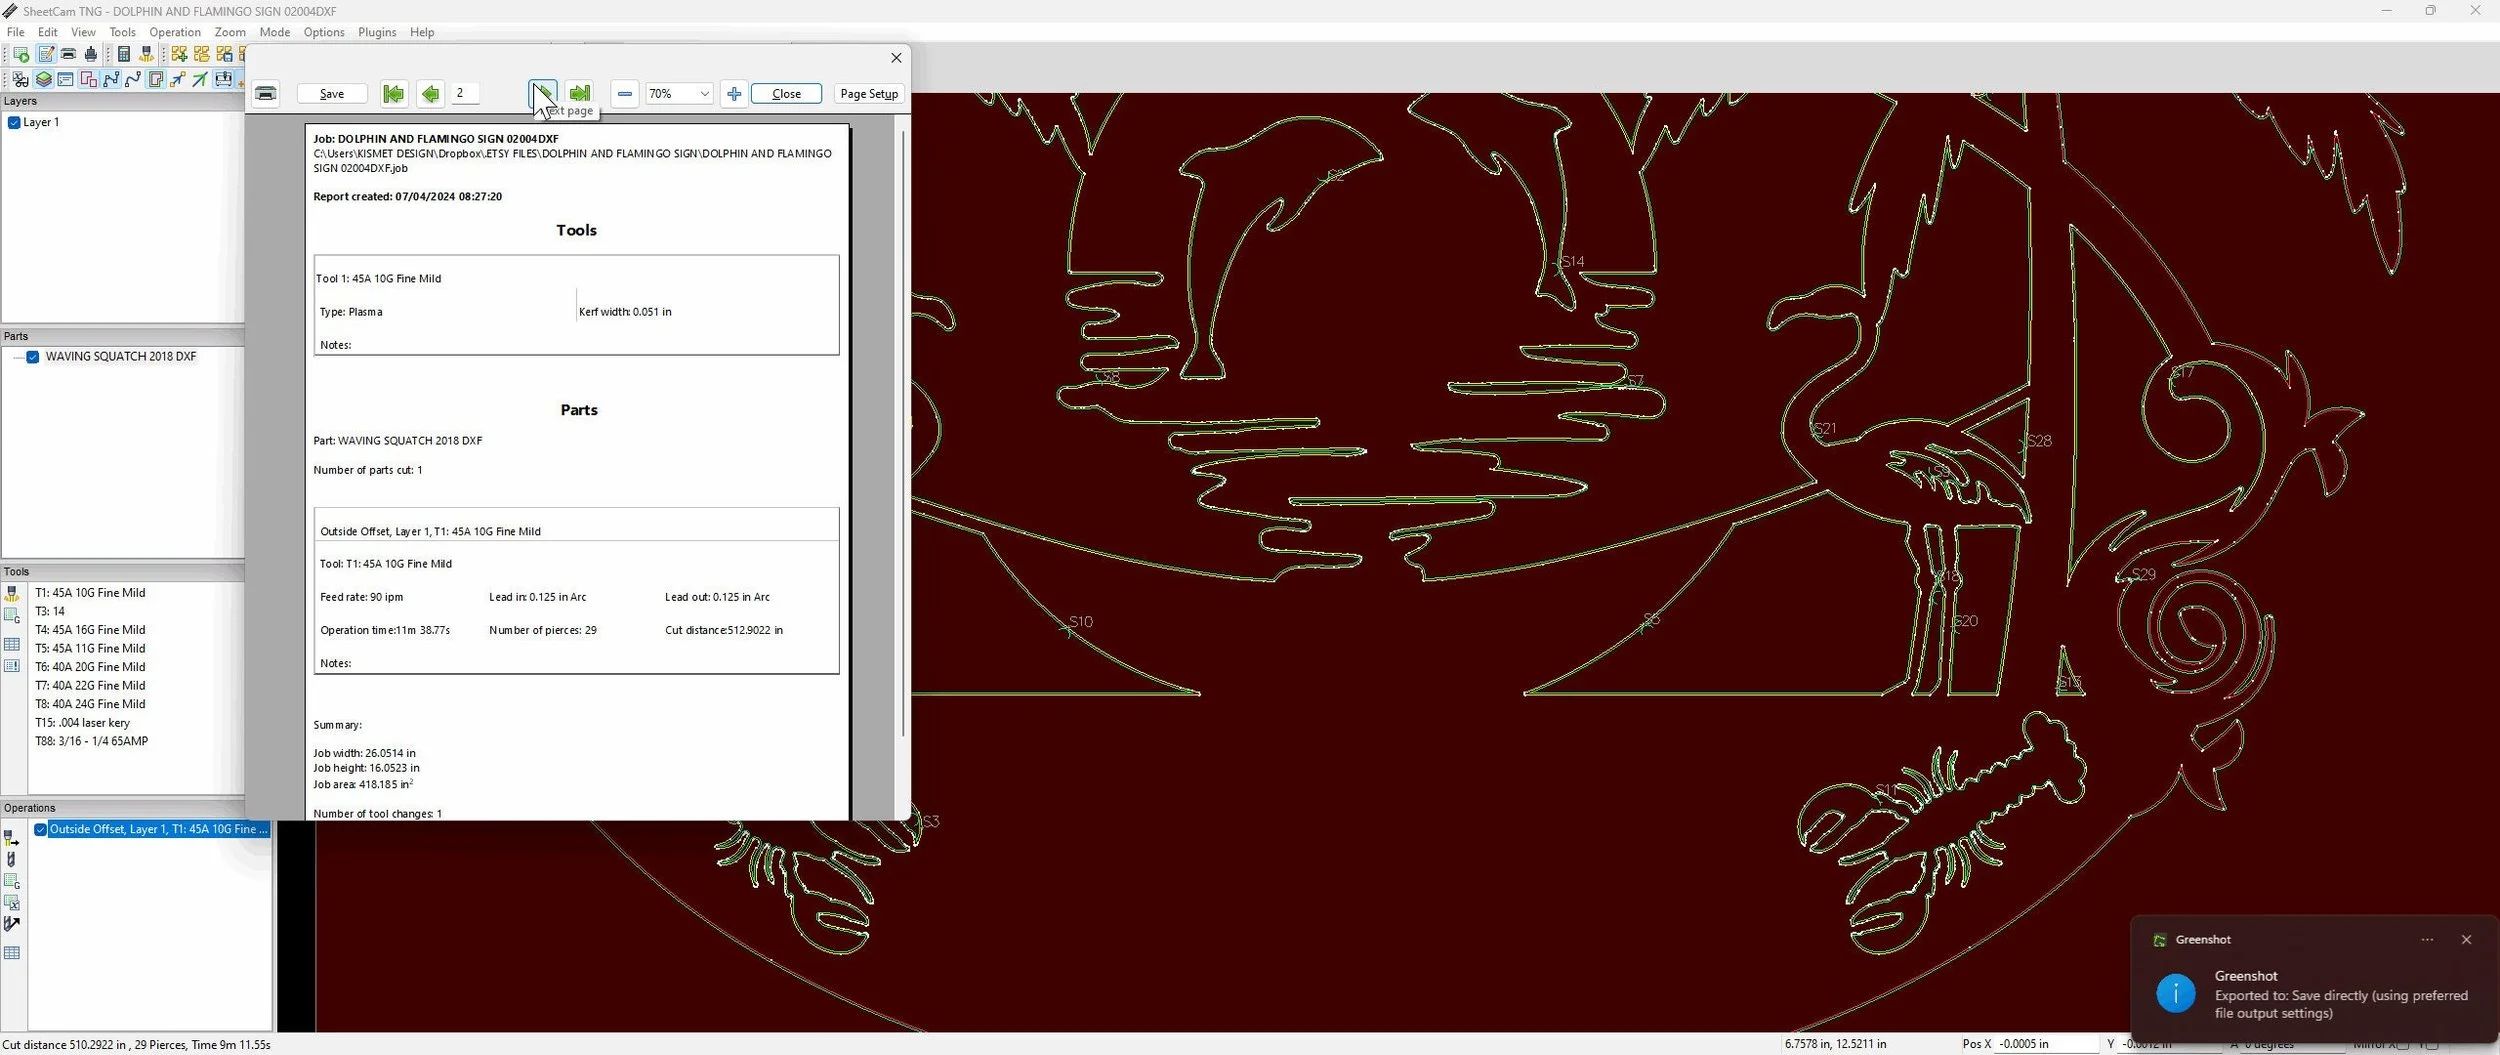
Task: Click the plasma torch tool icon in top toolbar
Action: point(146,54)
